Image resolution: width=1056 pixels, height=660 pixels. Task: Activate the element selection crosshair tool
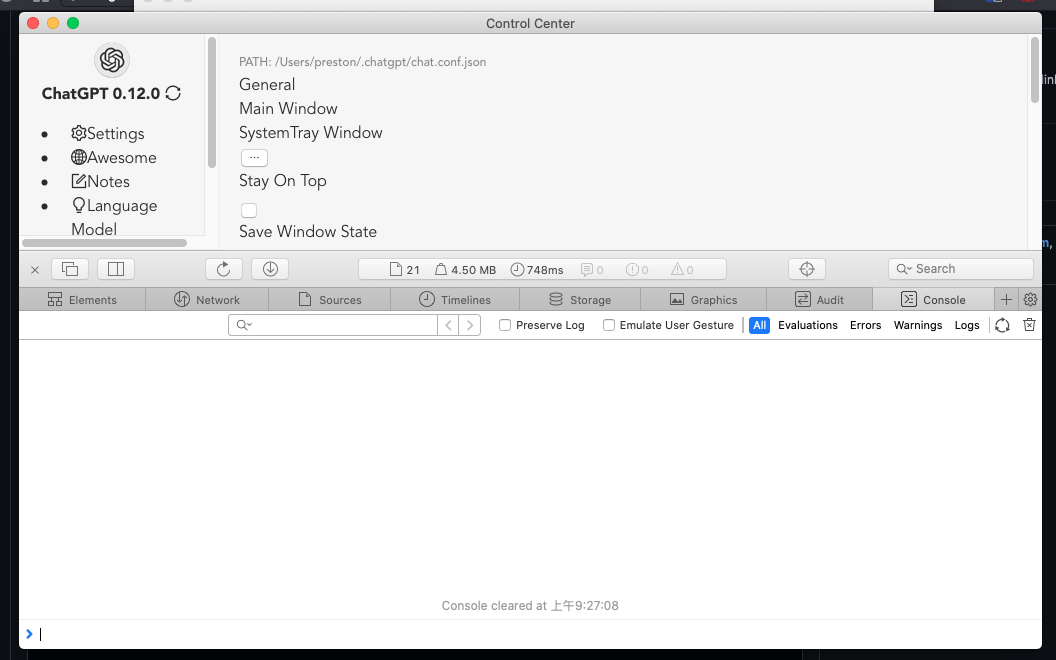[806, 268]
